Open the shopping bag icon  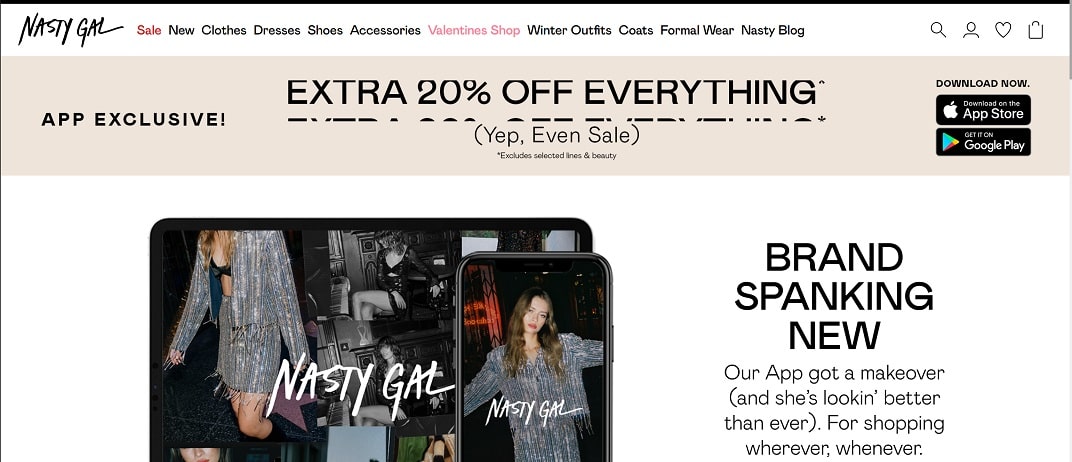coord(1036,30)
